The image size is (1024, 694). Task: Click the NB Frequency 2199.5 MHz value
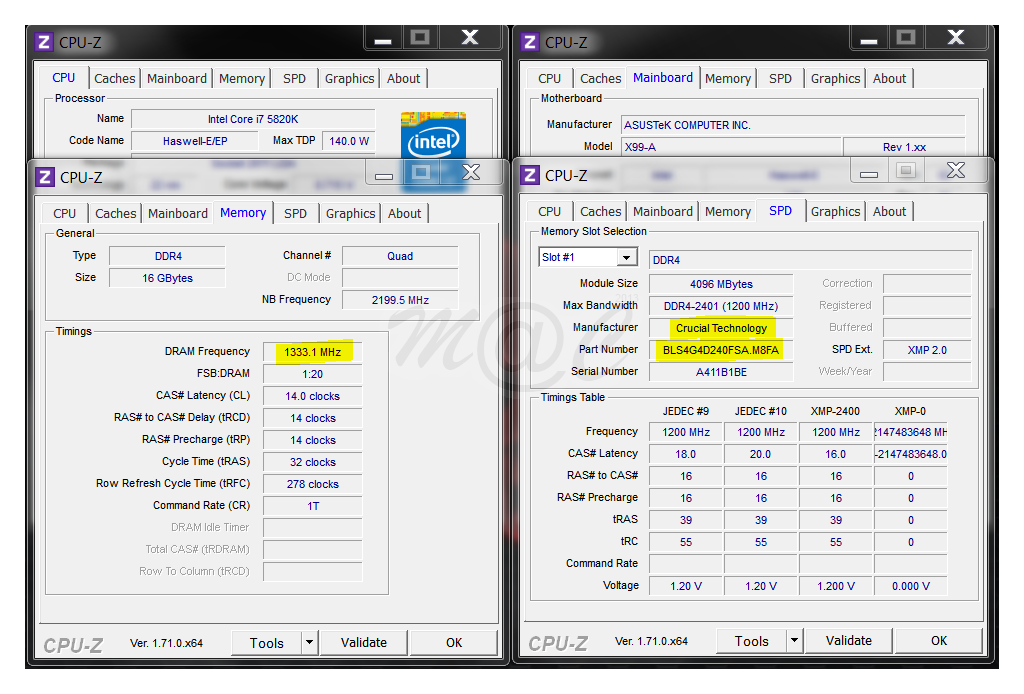[400, 300]
